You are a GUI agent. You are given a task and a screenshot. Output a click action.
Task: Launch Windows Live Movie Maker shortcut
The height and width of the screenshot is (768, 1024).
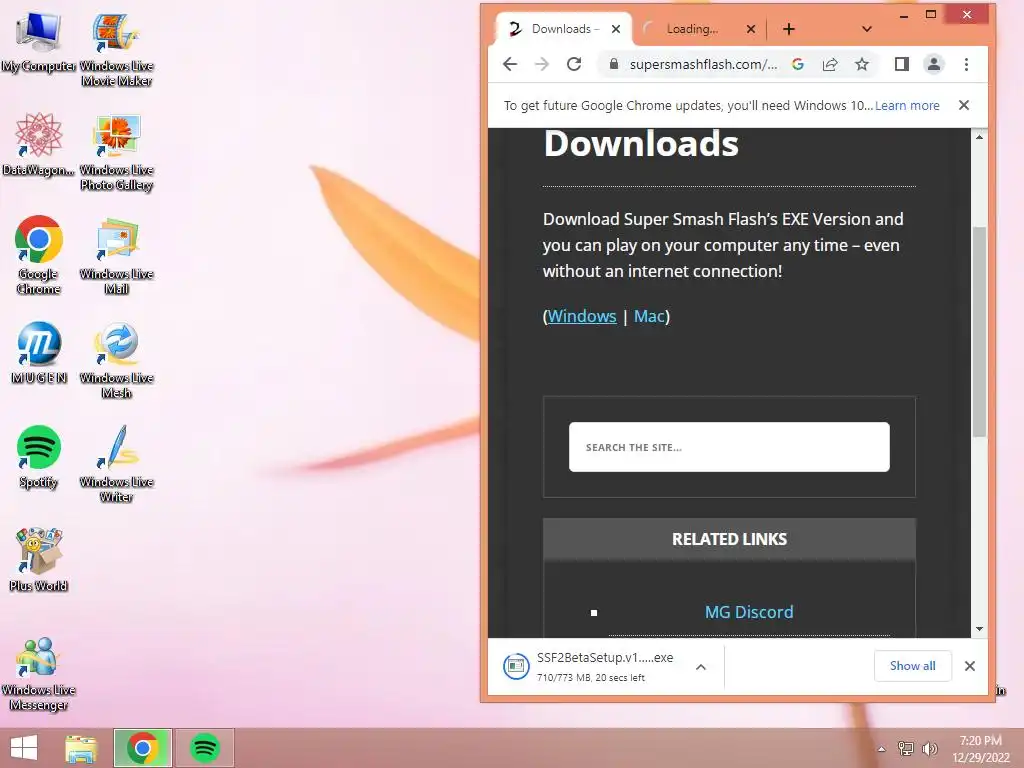tap(116, 49)
